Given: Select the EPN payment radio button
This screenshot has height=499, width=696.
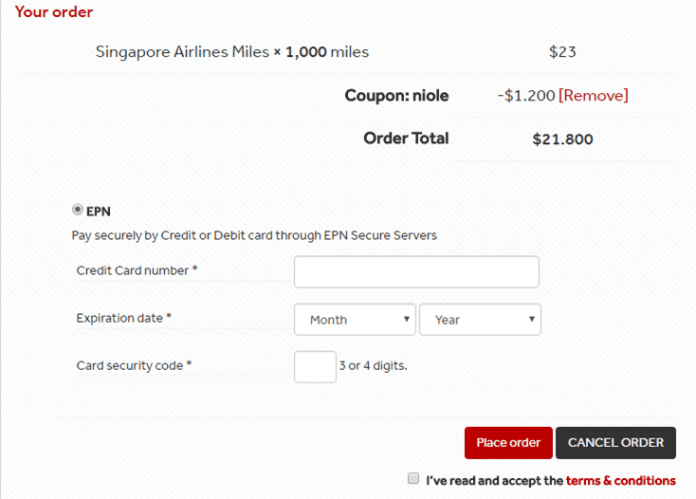Looking at the screenshot, I should click(x=77, y=210).
